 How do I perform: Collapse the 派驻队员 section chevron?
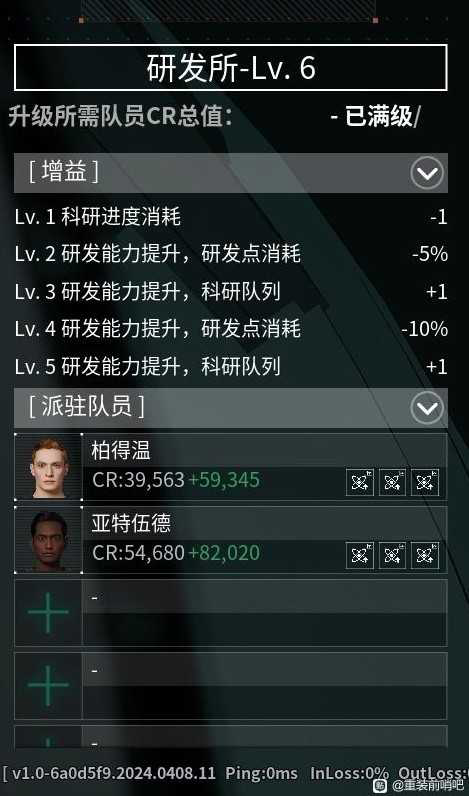426,408
